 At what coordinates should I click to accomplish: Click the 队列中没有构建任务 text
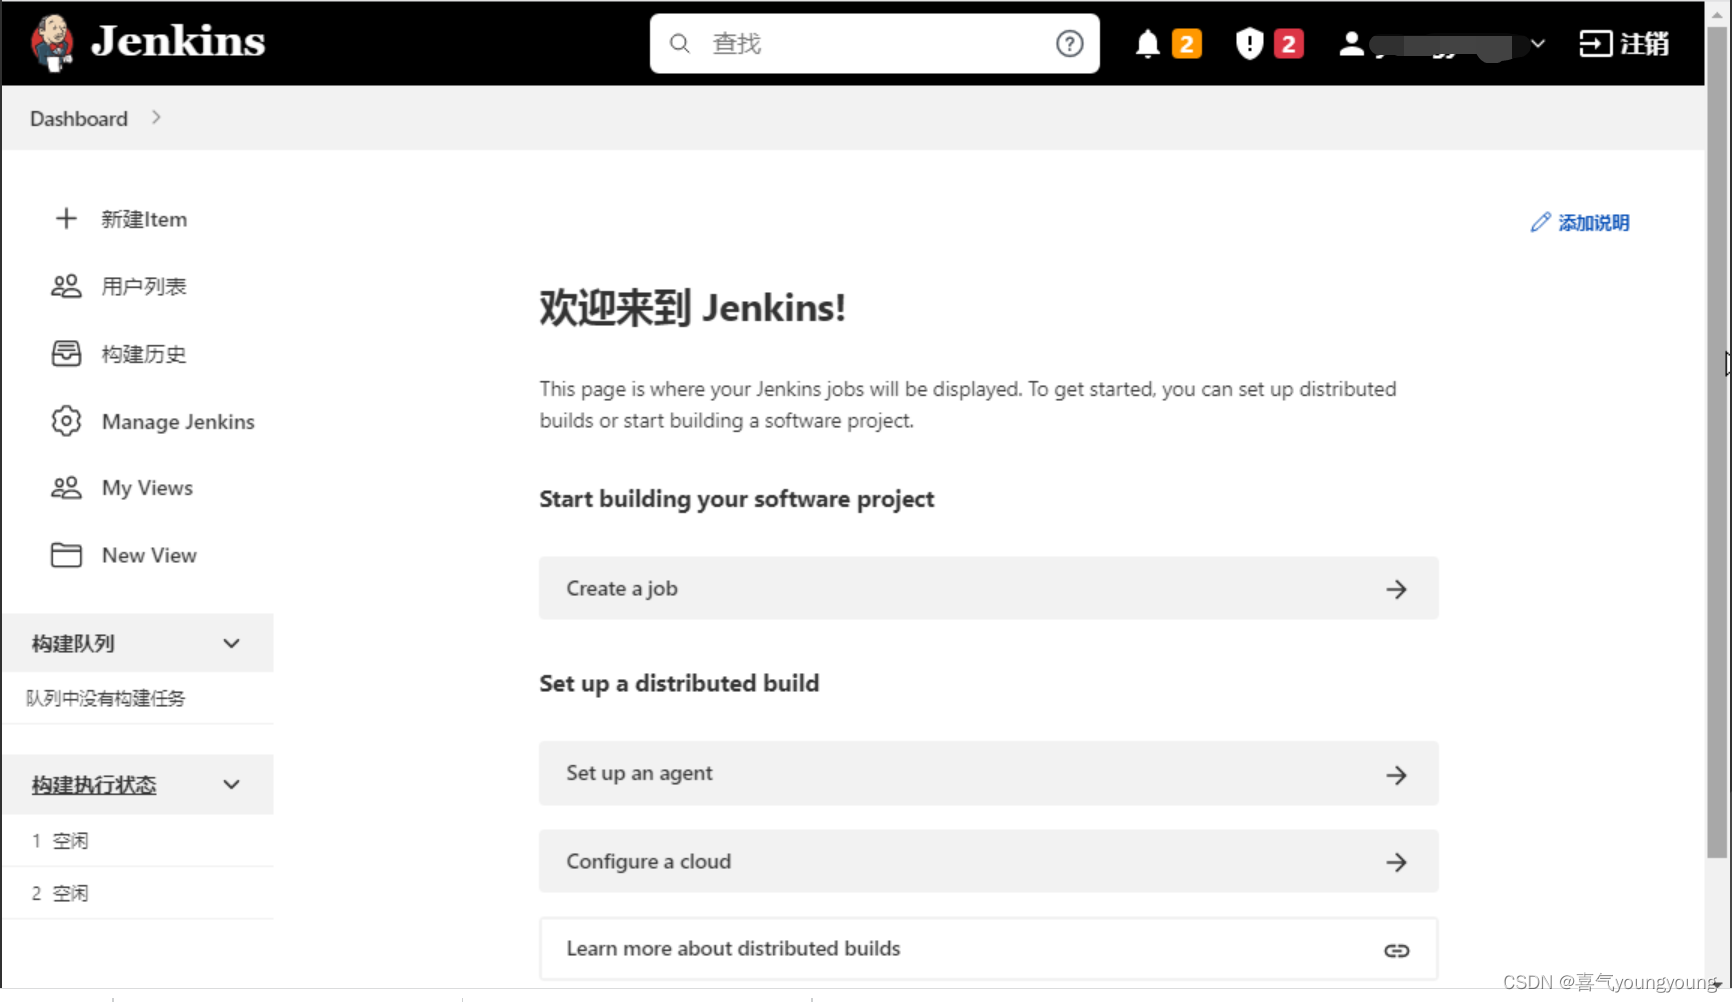pyautogui.click(x=106, y=698)
